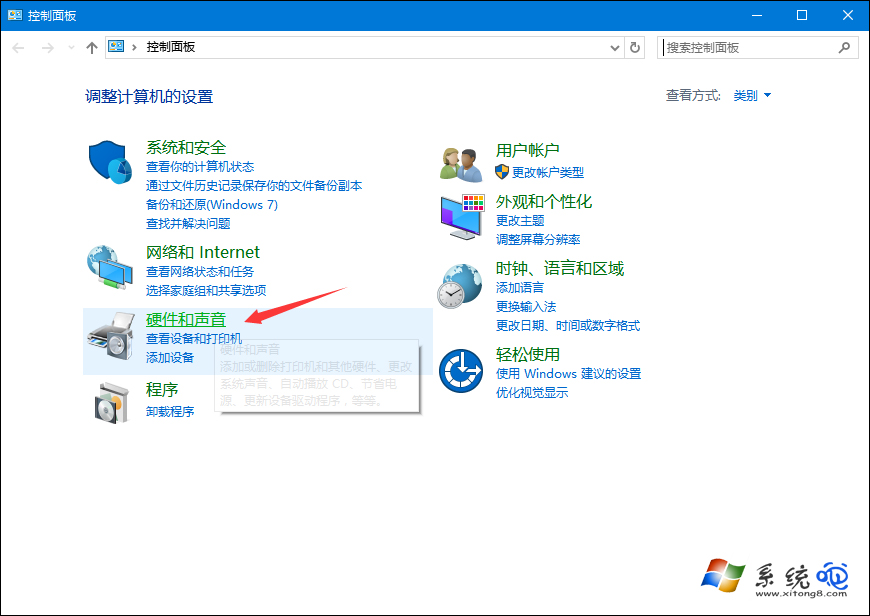Open 备份和还原(Windows 7) link
The image size is (870, 616).
[212, 204]
